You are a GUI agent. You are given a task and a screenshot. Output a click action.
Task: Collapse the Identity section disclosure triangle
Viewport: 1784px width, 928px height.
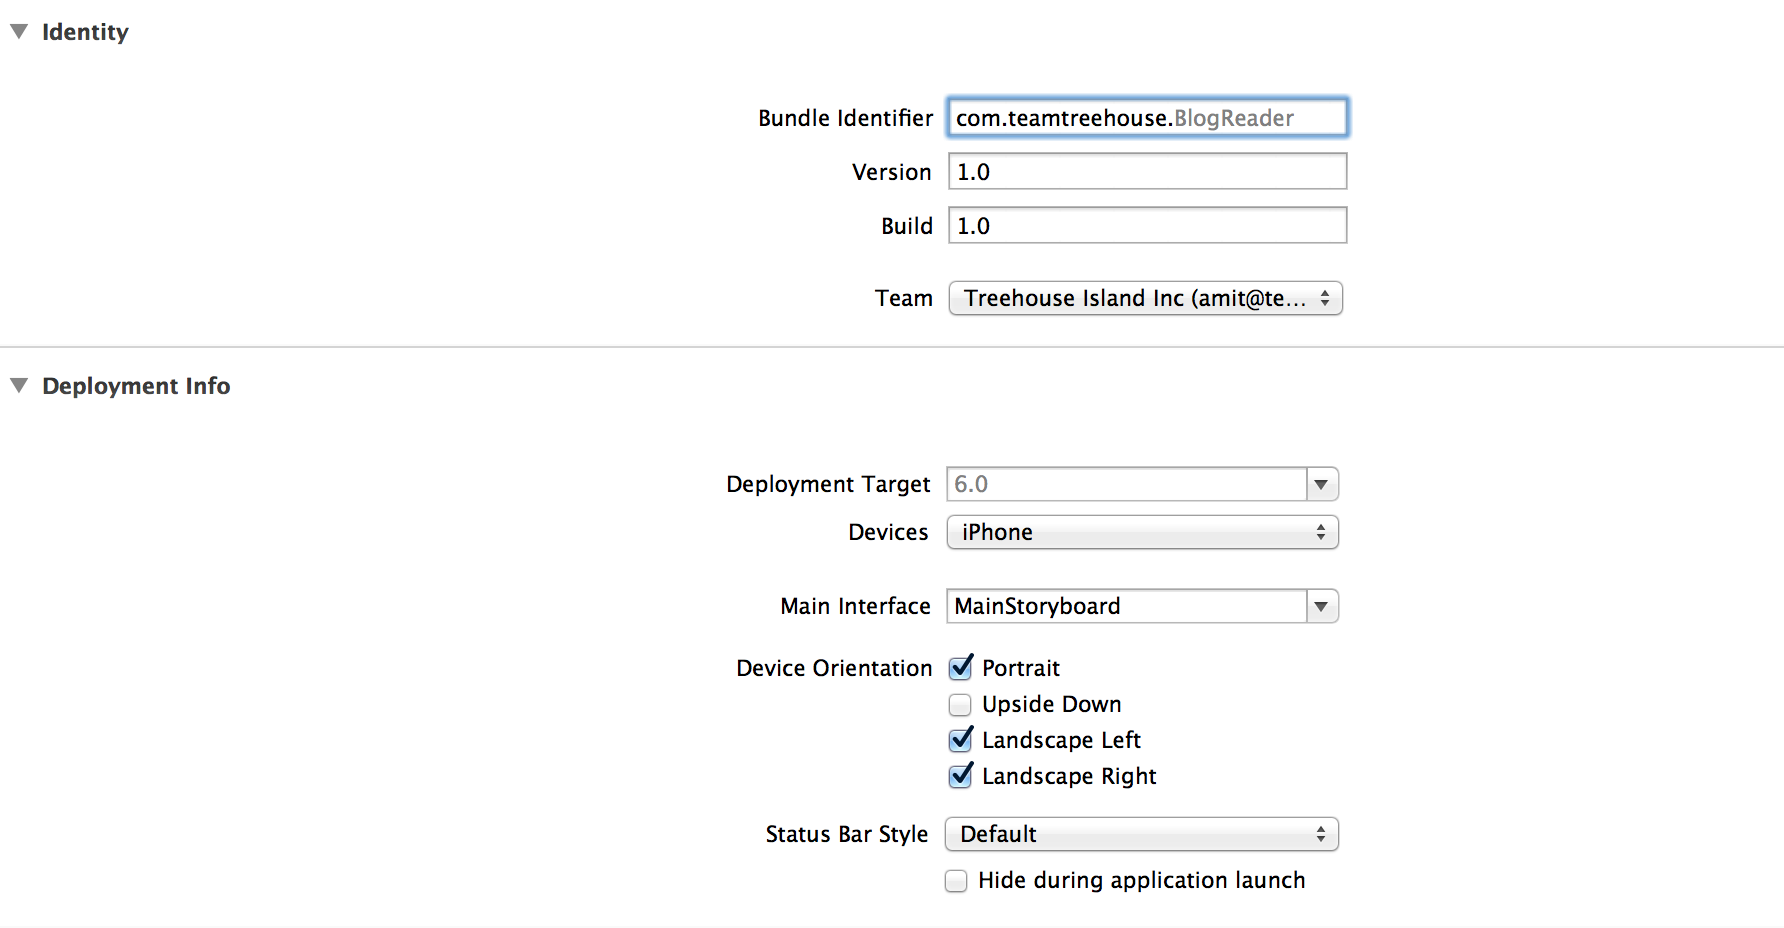(19, 32)
